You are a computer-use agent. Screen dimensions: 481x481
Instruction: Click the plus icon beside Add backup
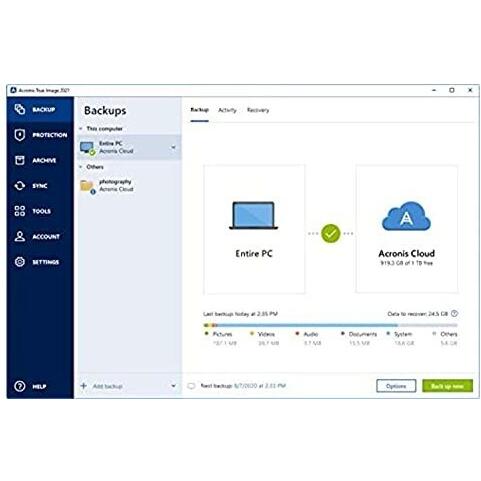pyautogui.click(x=84, y=386)
